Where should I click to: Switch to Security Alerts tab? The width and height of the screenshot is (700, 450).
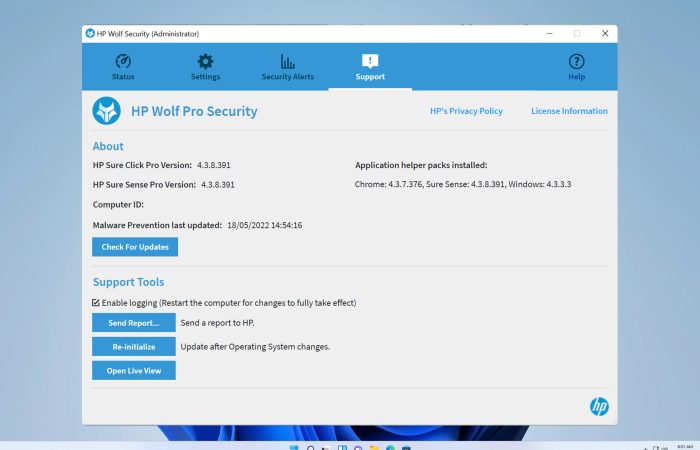click(288, 67)
